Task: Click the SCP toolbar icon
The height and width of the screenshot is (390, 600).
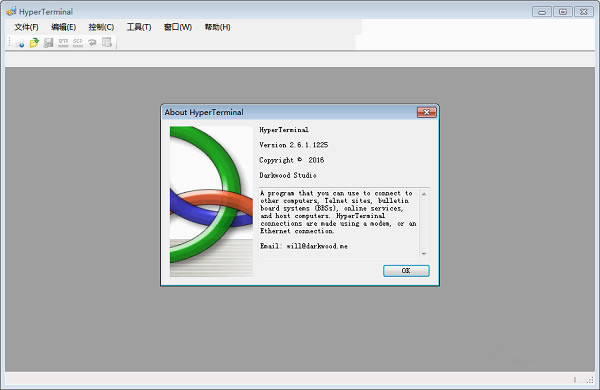Action: (78, 42)
